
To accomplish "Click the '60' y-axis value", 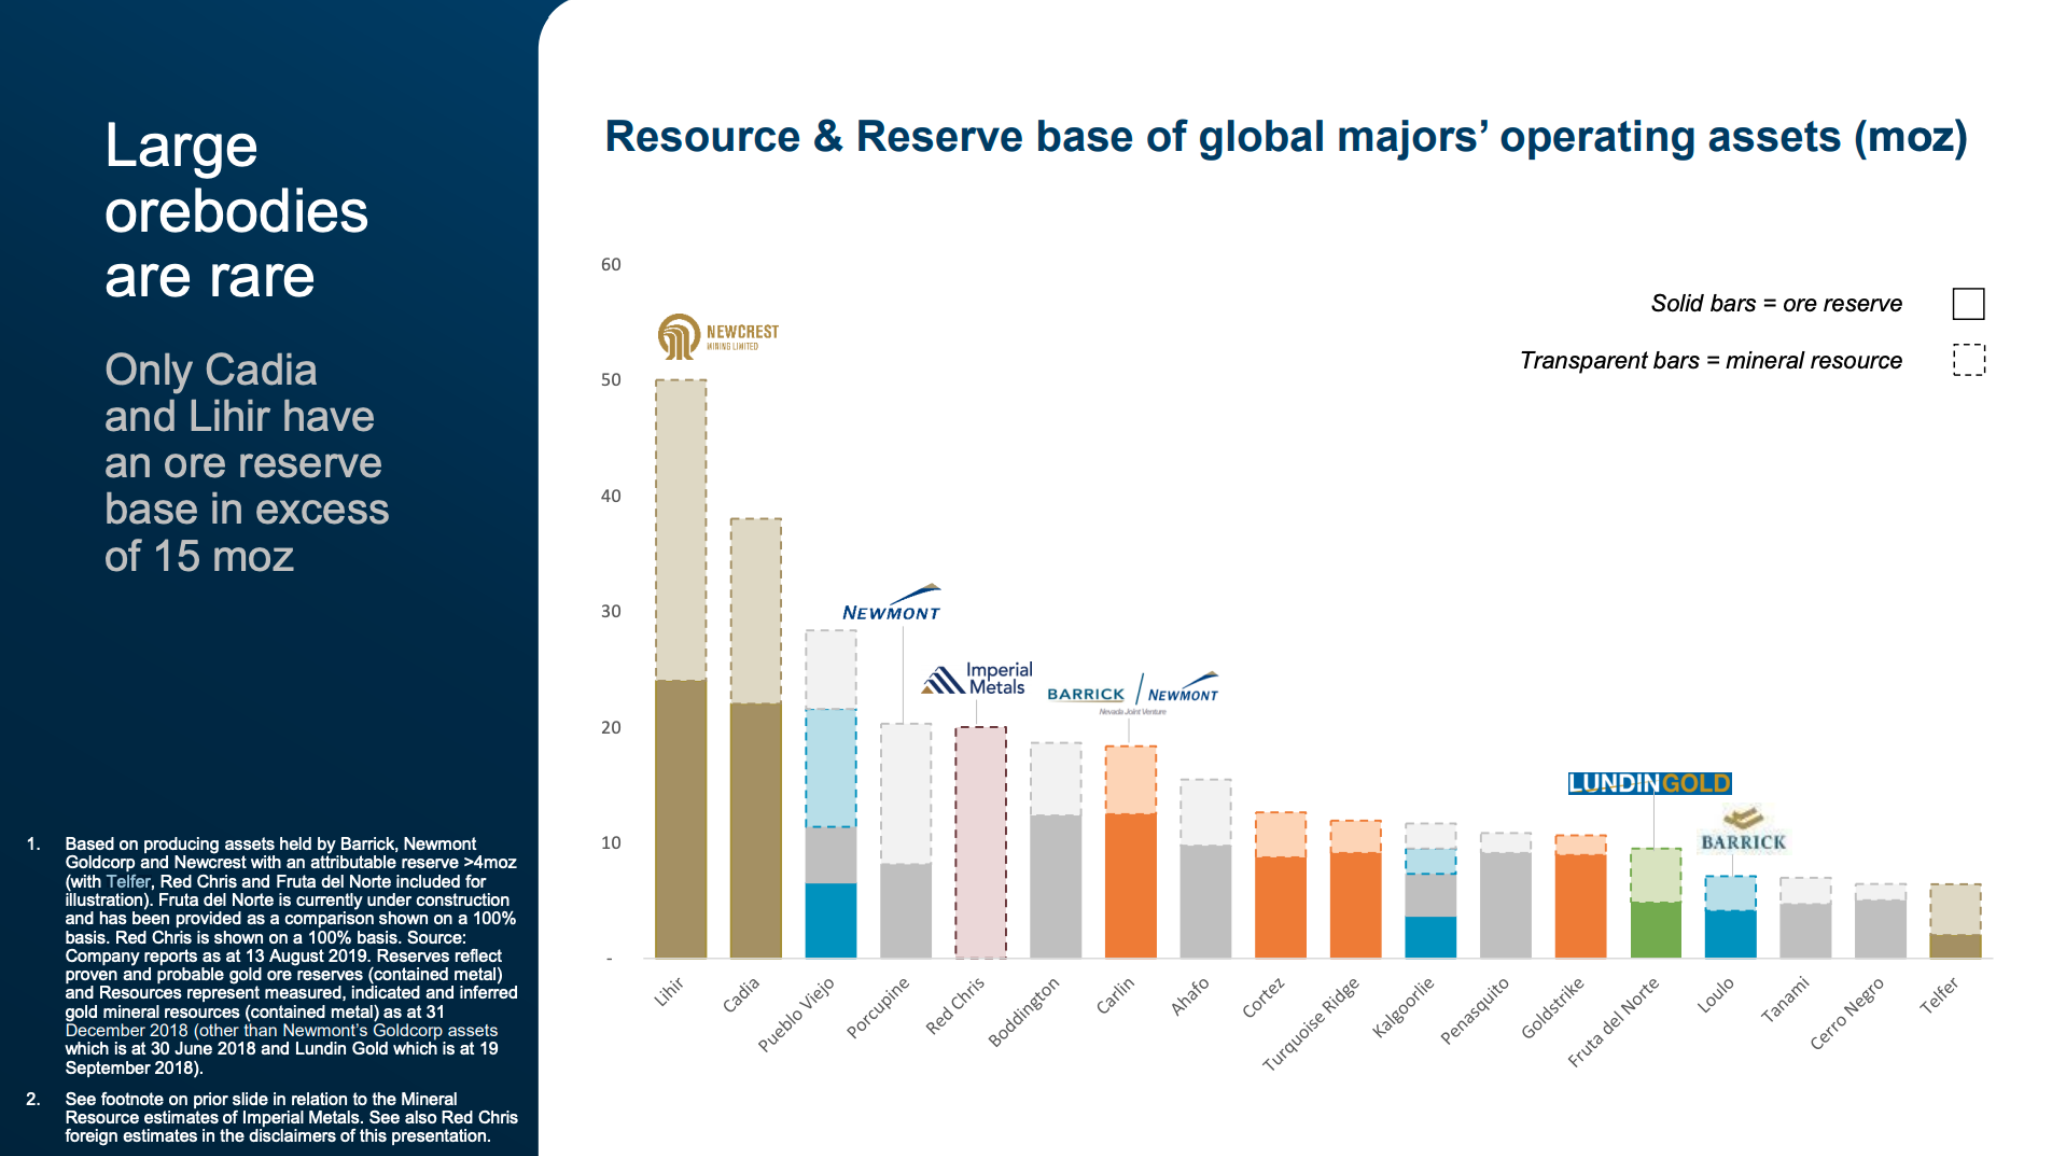I will click(x=611, y=264).
